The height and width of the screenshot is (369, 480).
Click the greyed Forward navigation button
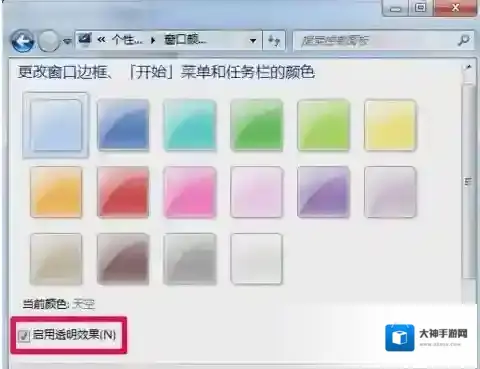pos(49,41)
